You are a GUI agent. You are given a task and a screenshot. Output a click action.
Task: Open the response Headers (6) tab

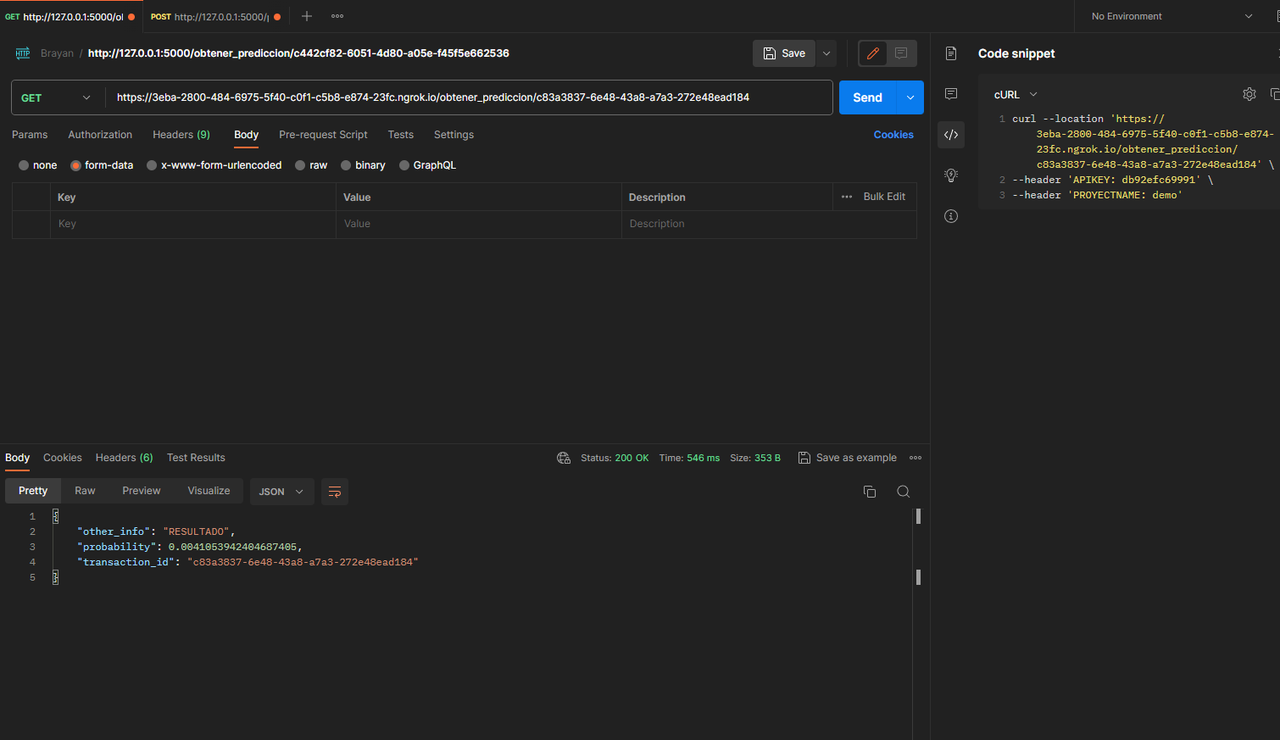[124, 457]
